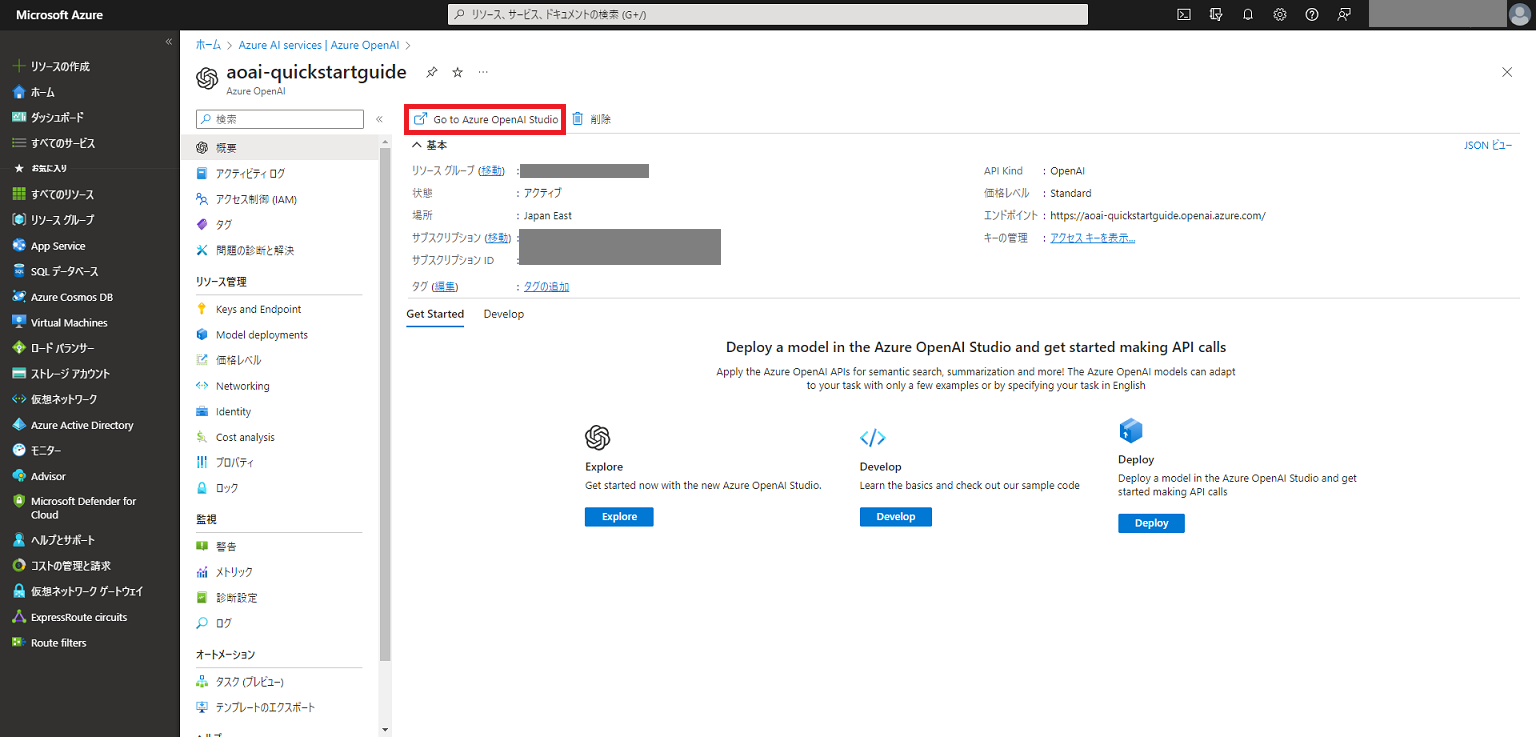Click the notifications bell icon

point(1248,15)
